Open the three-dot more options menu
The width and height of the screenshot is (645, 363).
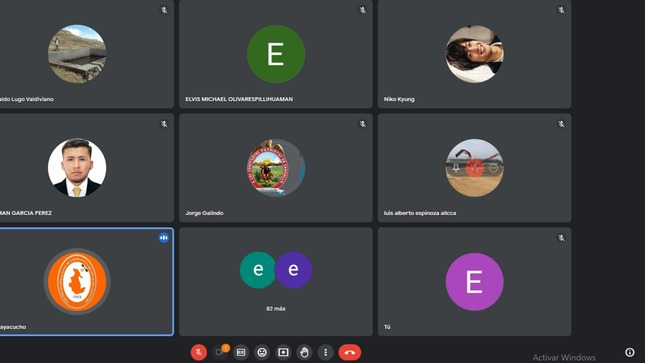pos(325,352)
